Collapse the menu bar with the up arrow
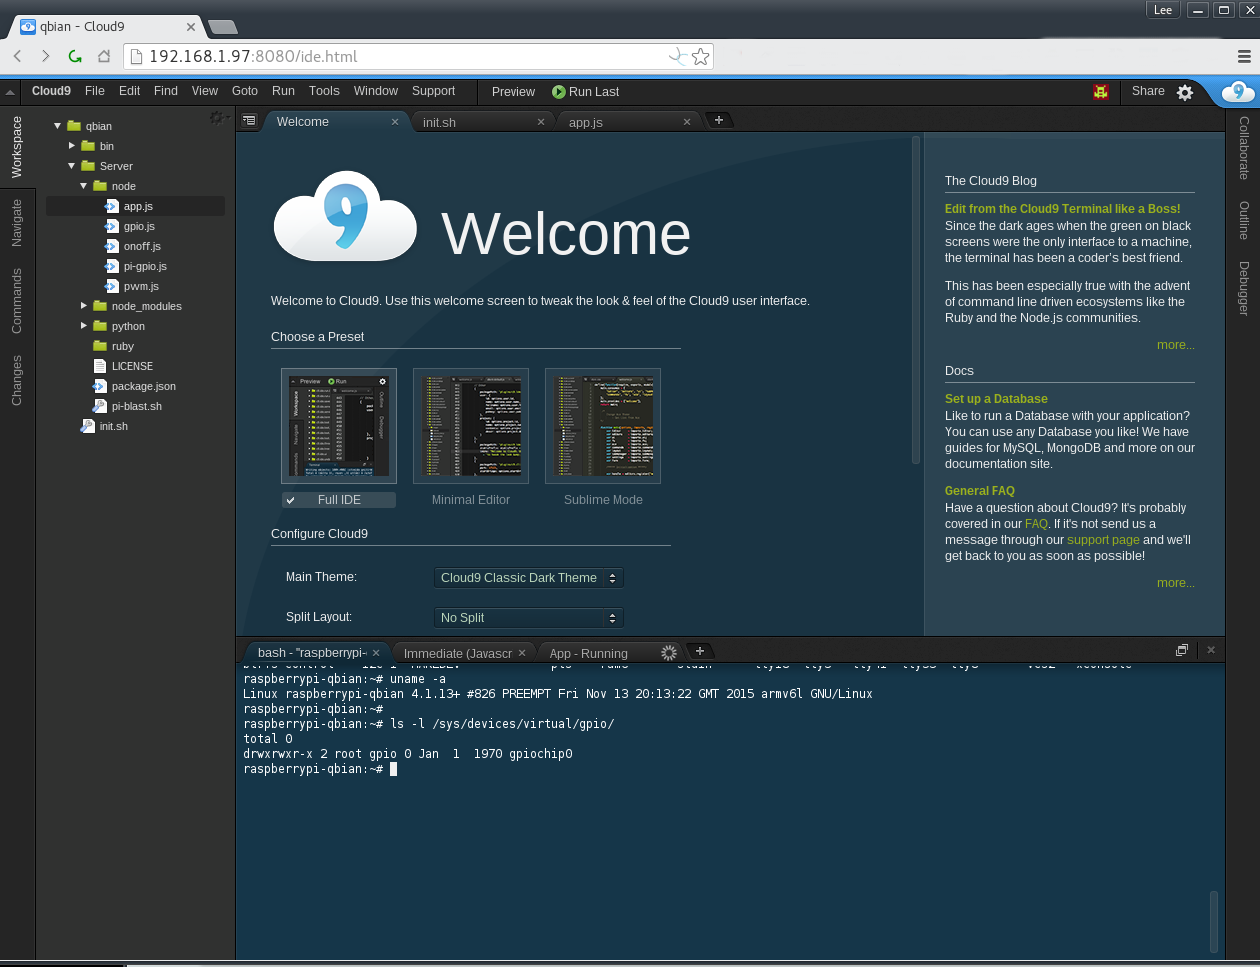The image size is (1260, 967). pyautogui.click(x=10, y=92)
